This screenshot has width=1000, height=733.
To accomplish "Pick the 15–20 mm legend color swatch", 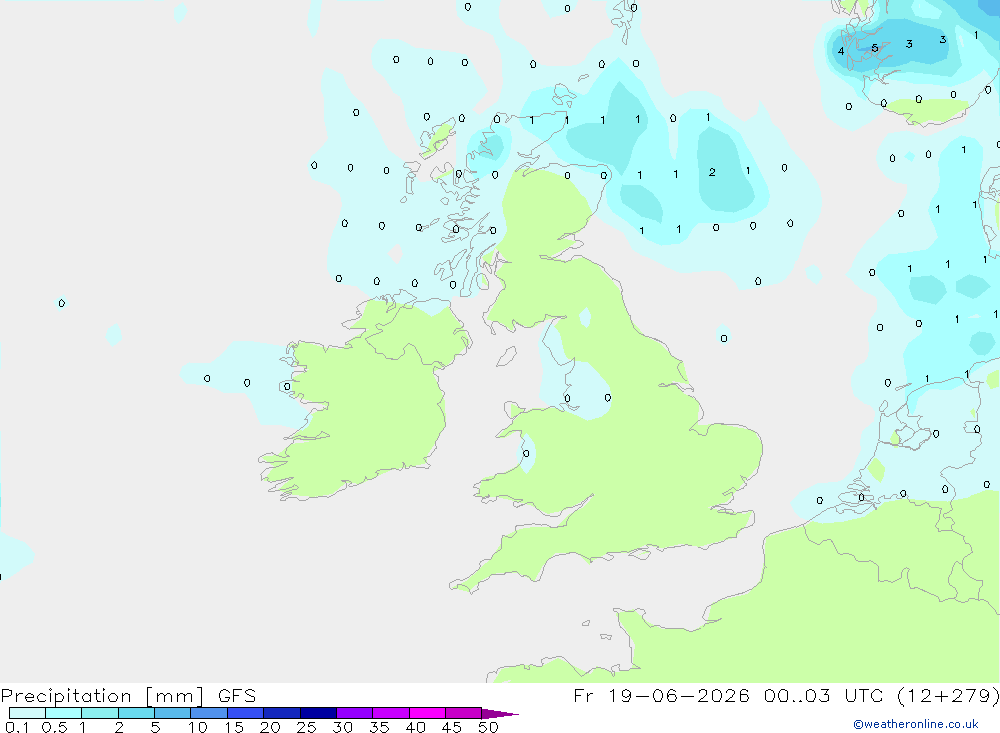I will pos(246,713).
